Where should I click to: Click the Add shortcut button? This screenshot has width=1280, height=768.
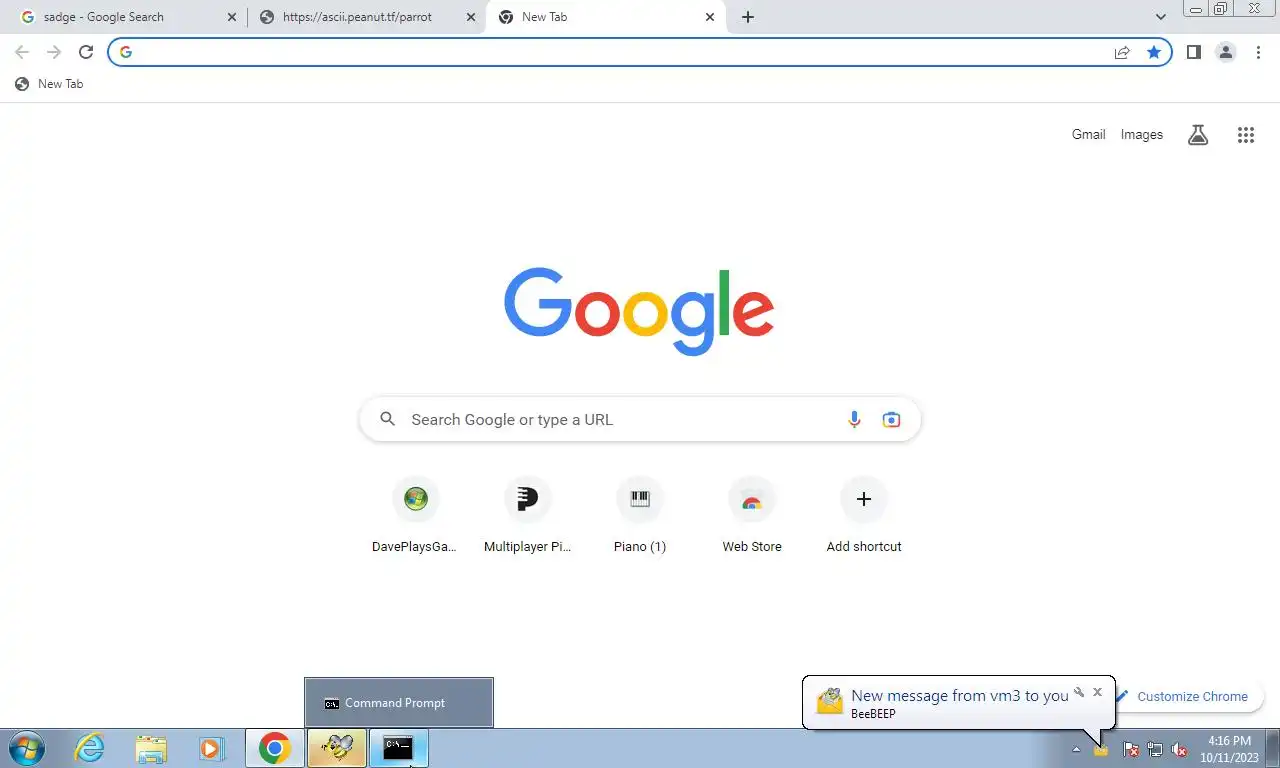click(864, 516)
